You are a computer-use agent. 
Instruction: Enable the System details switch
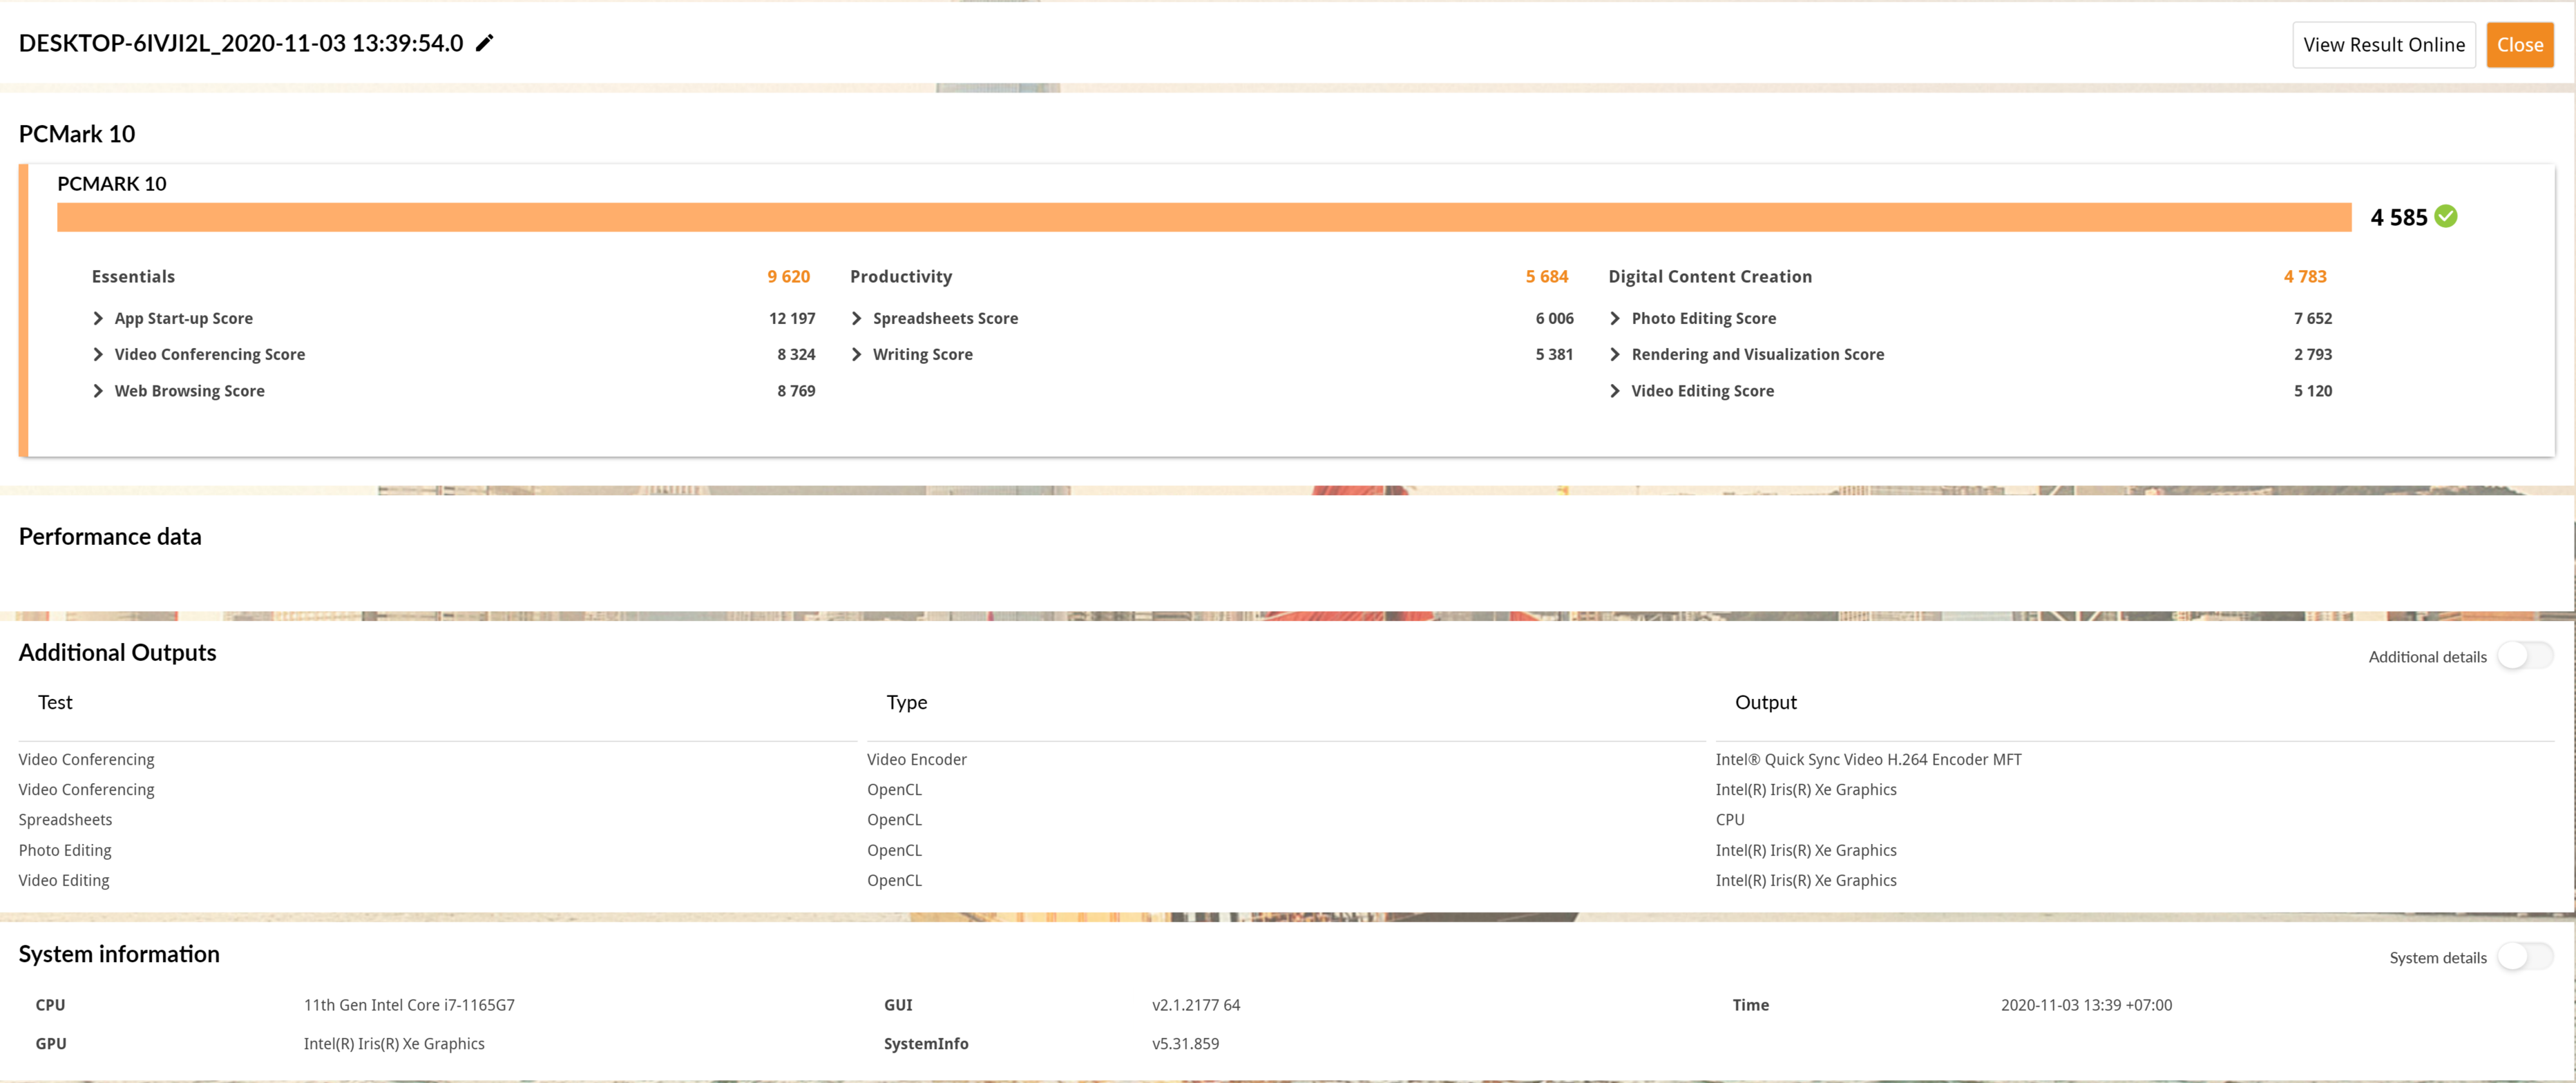pyautogui.click(x=2525, y=957)
